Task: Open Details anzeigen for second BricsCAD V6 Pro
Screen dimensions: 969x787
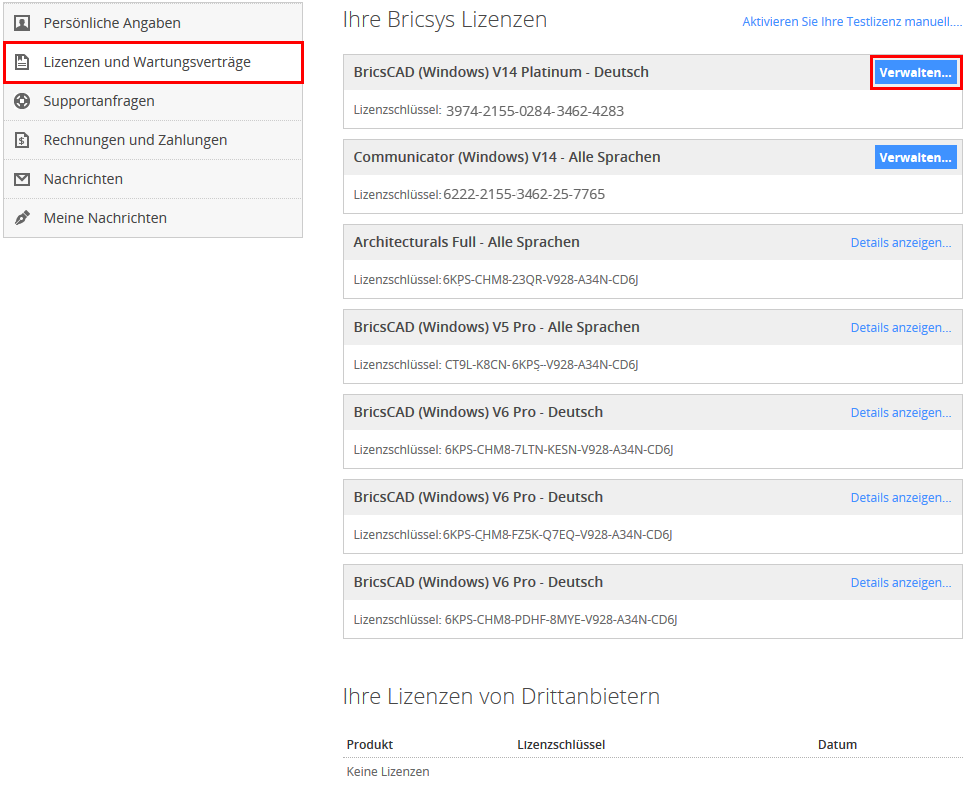Action: click(900, 497)
